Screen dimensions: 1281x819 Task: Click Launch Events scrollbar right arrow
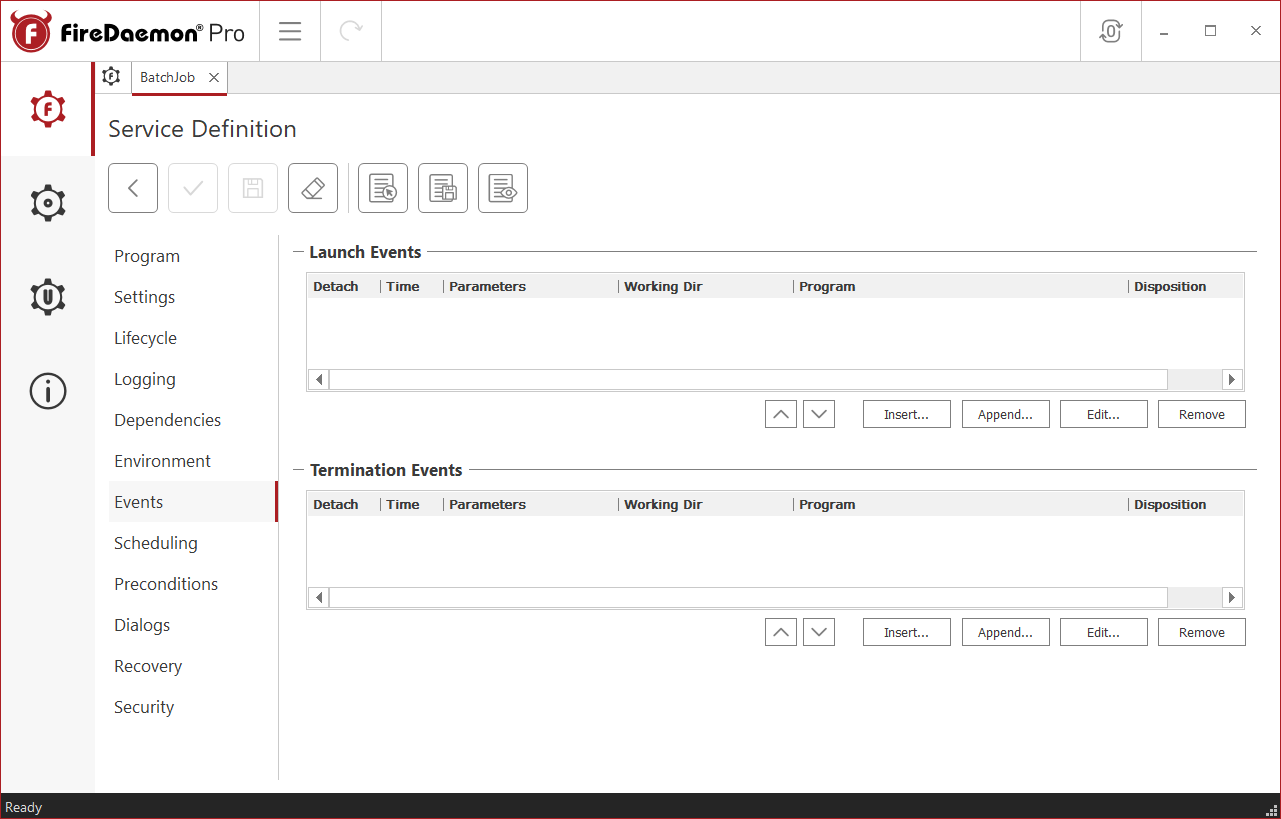(x=1232, y=380)
